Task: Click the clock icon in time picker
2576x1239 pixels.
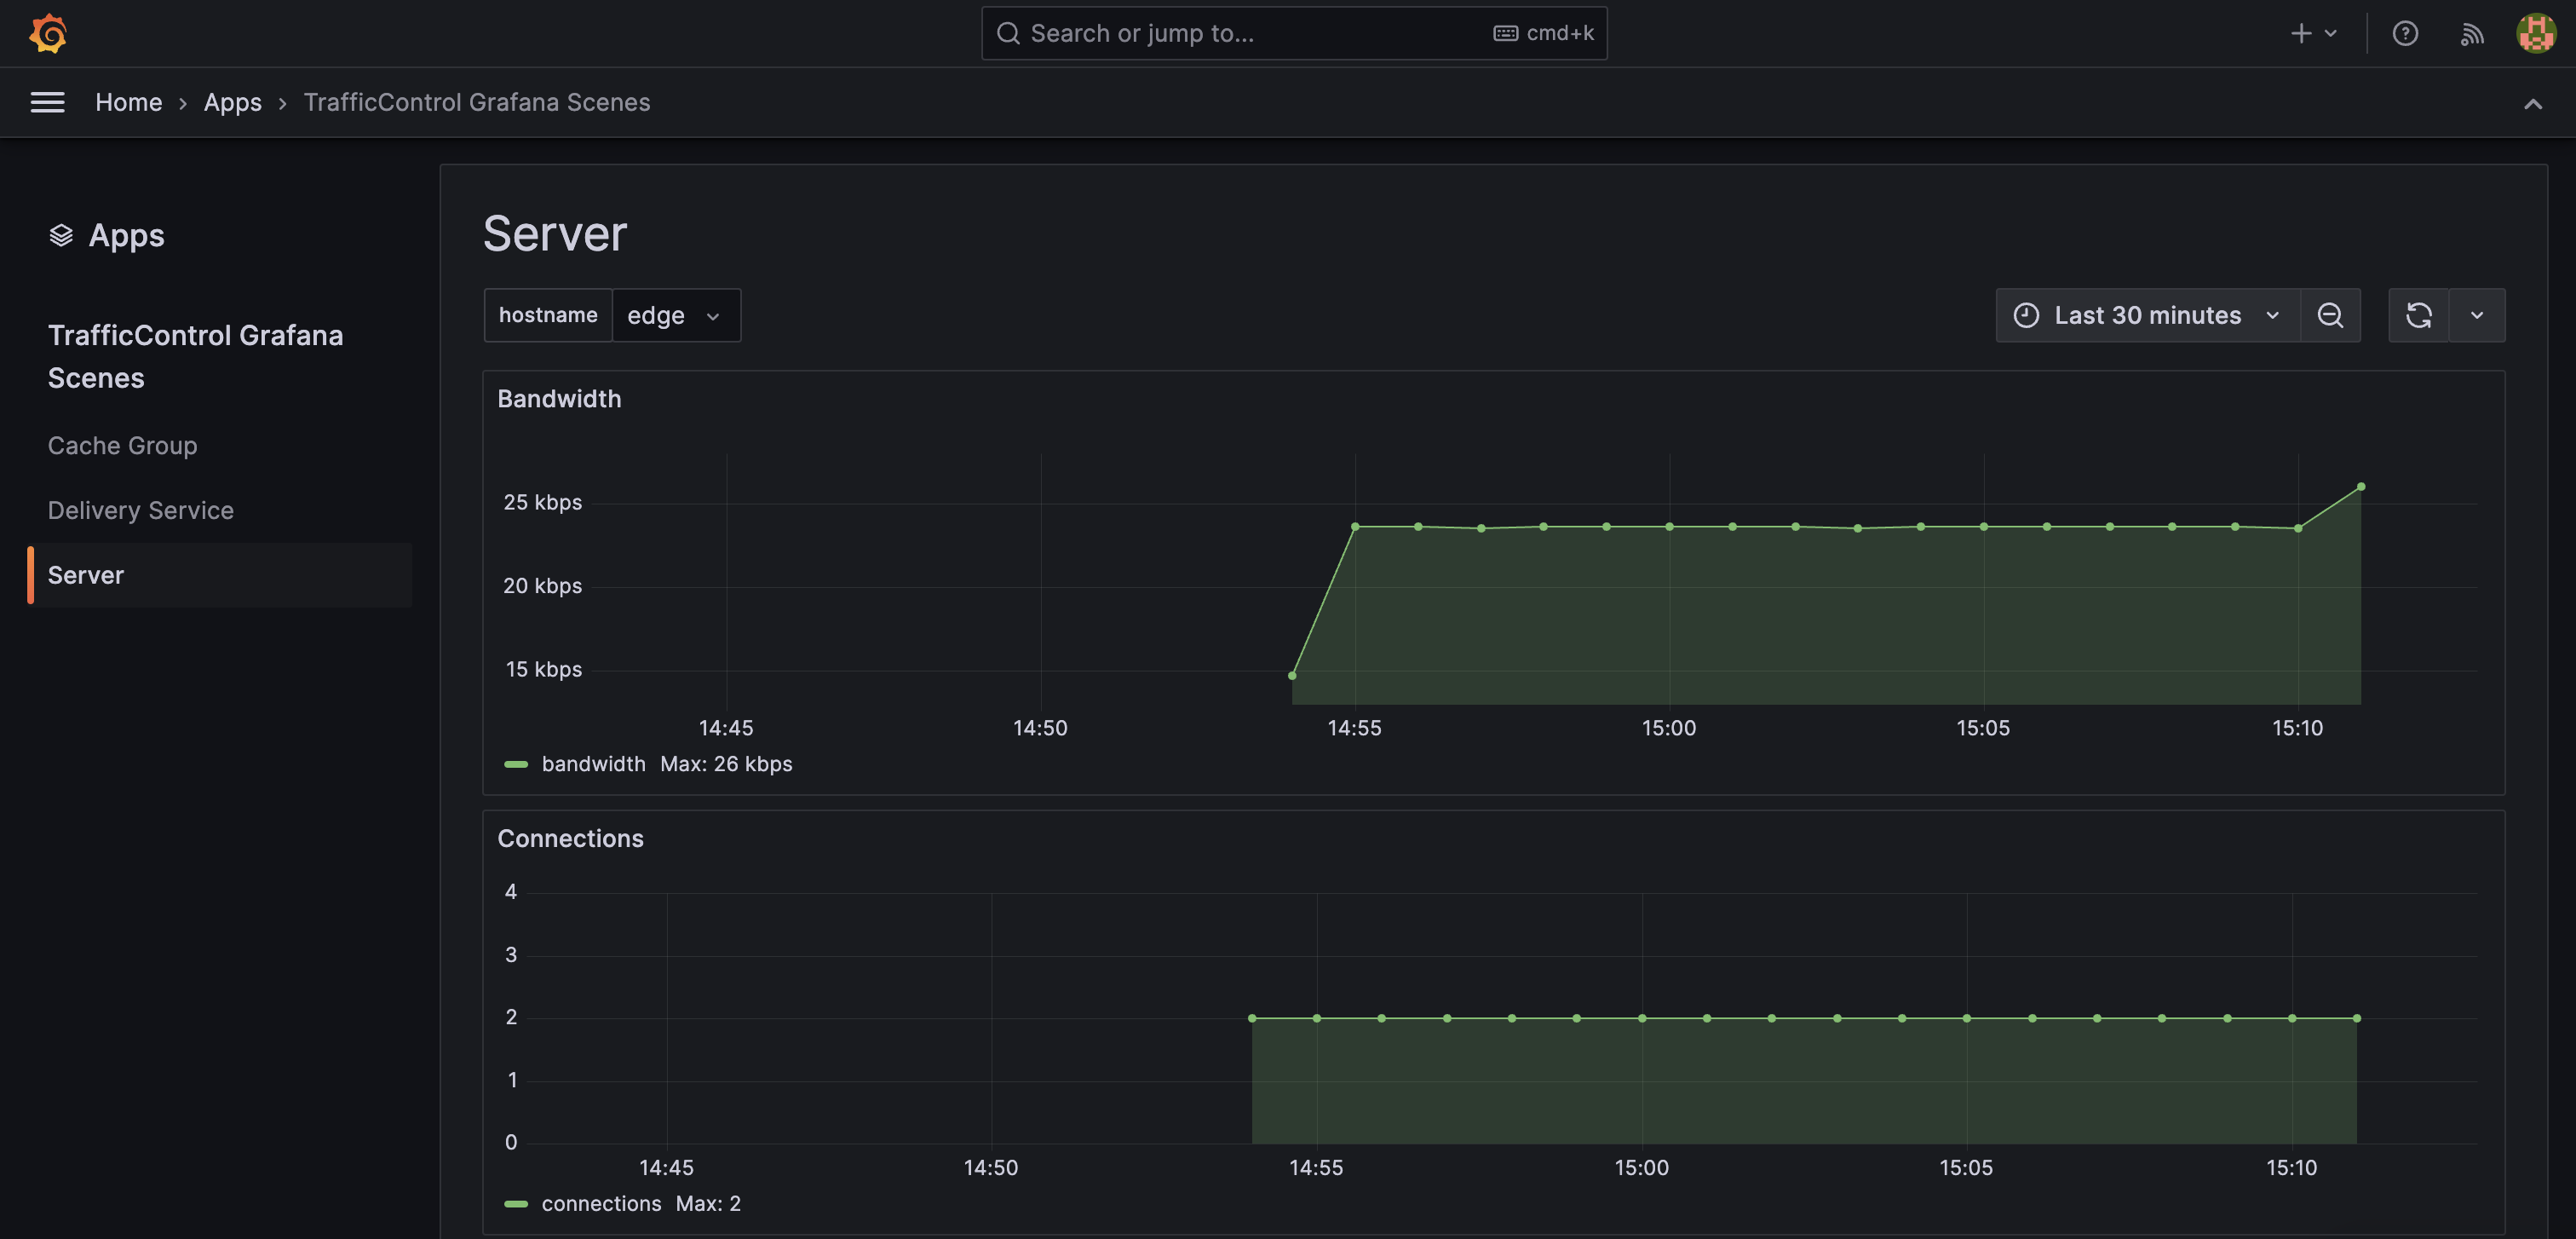Action: [x=2025, y=315]
